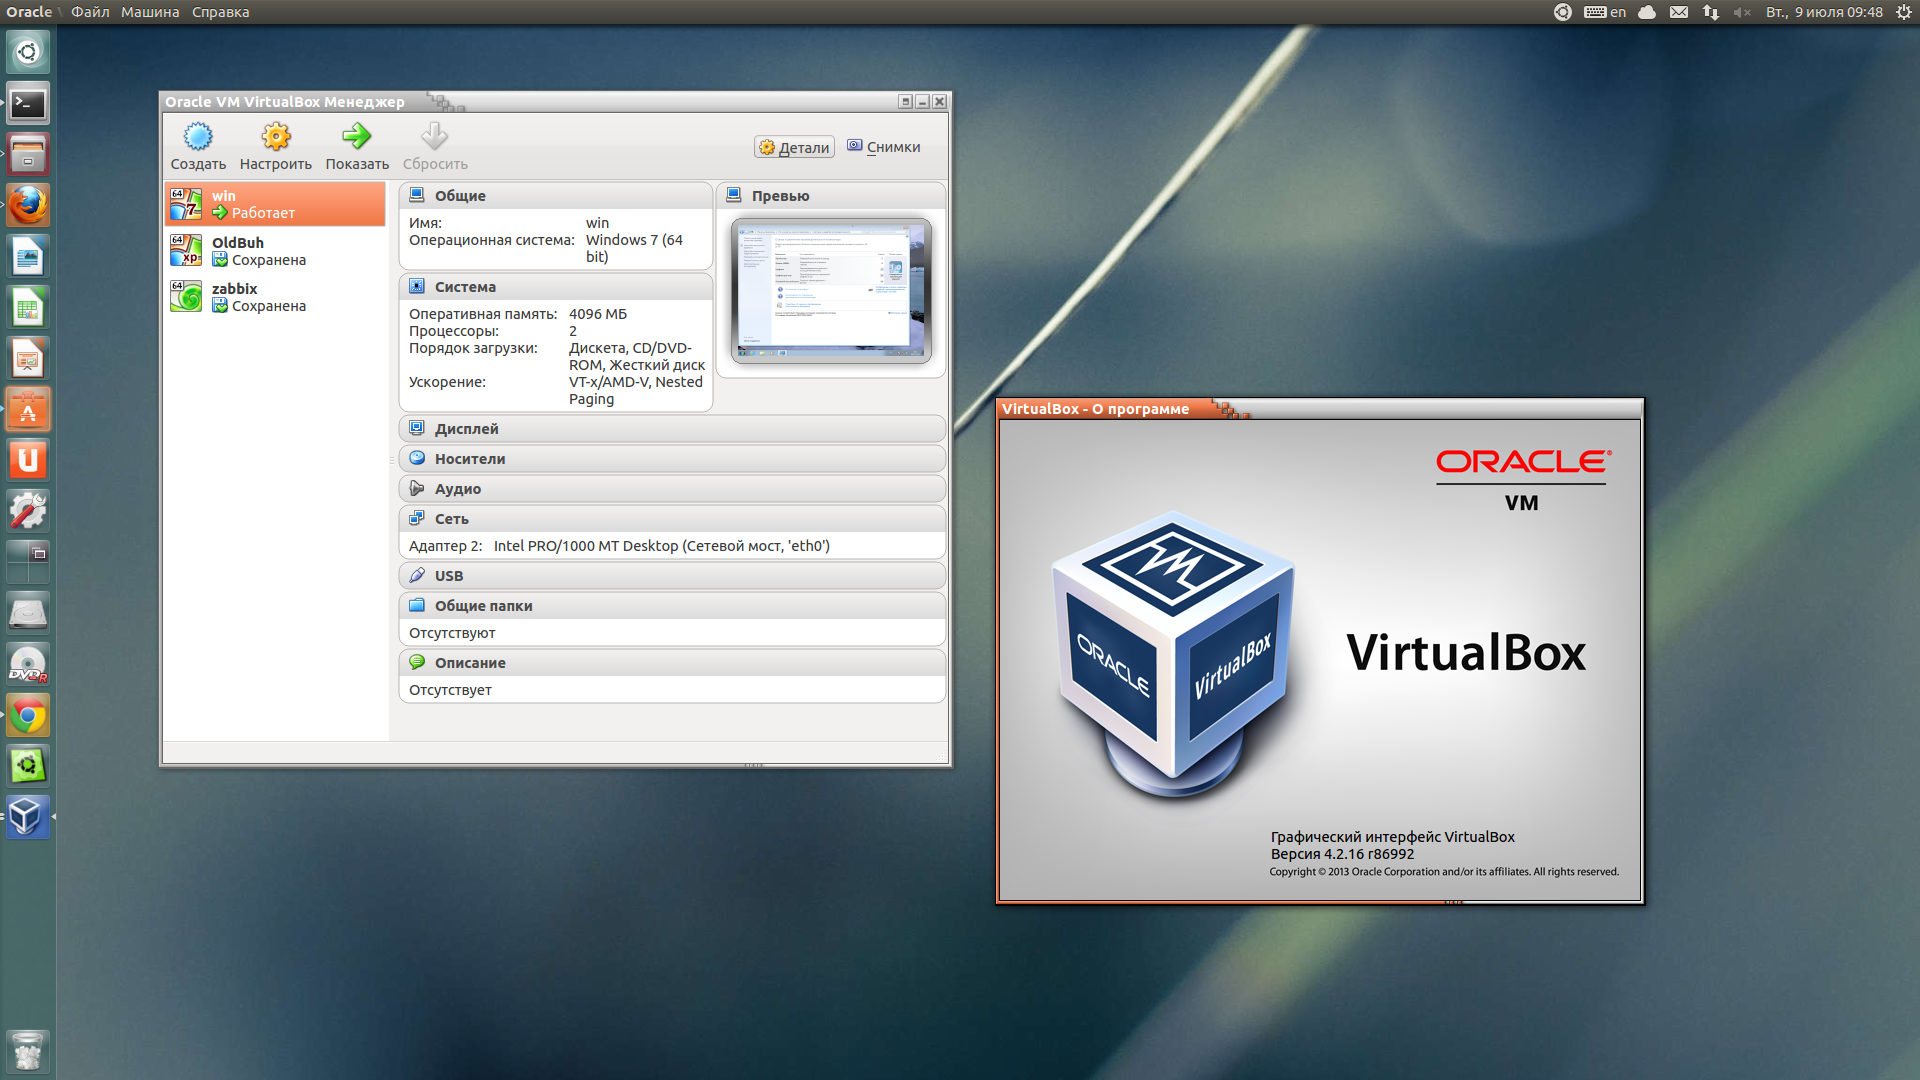Click the Oracle logo in About window
Viewport: 1920px width, 1080px height.
(x=1523, y=461)
